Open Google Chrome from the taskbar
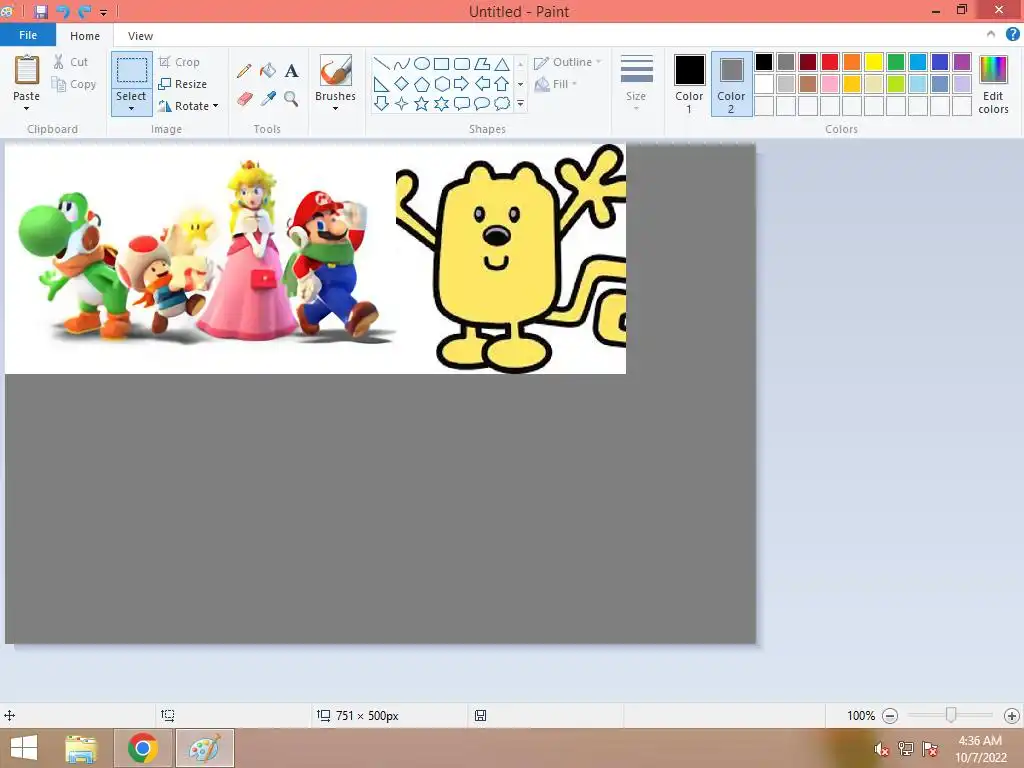 tap(142, 748)
